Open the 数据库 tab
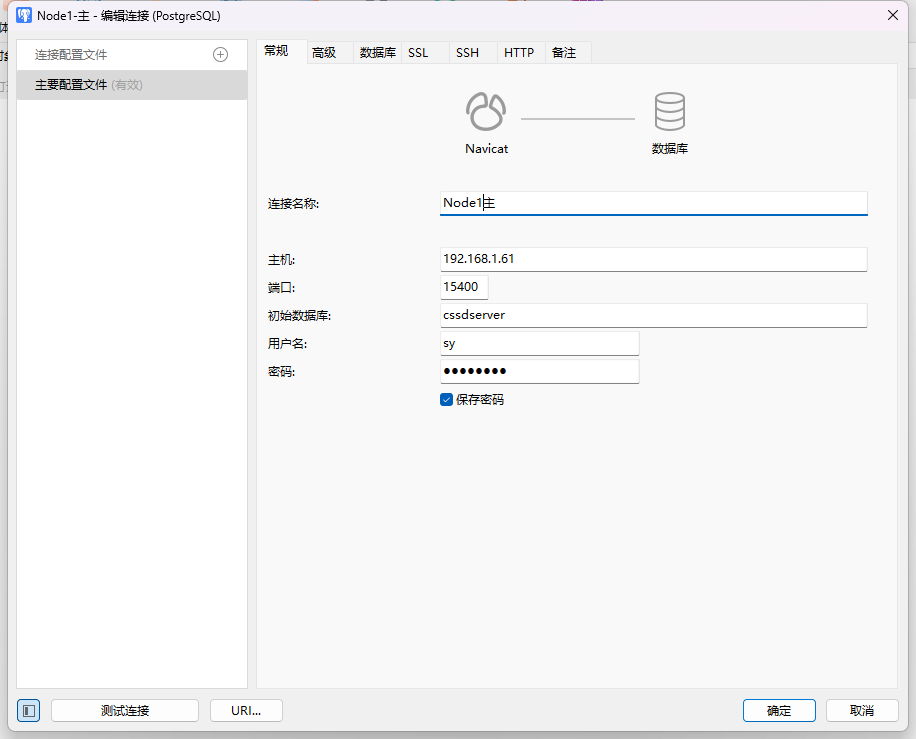Screen dimensions: 916x739 pos(377,53)
